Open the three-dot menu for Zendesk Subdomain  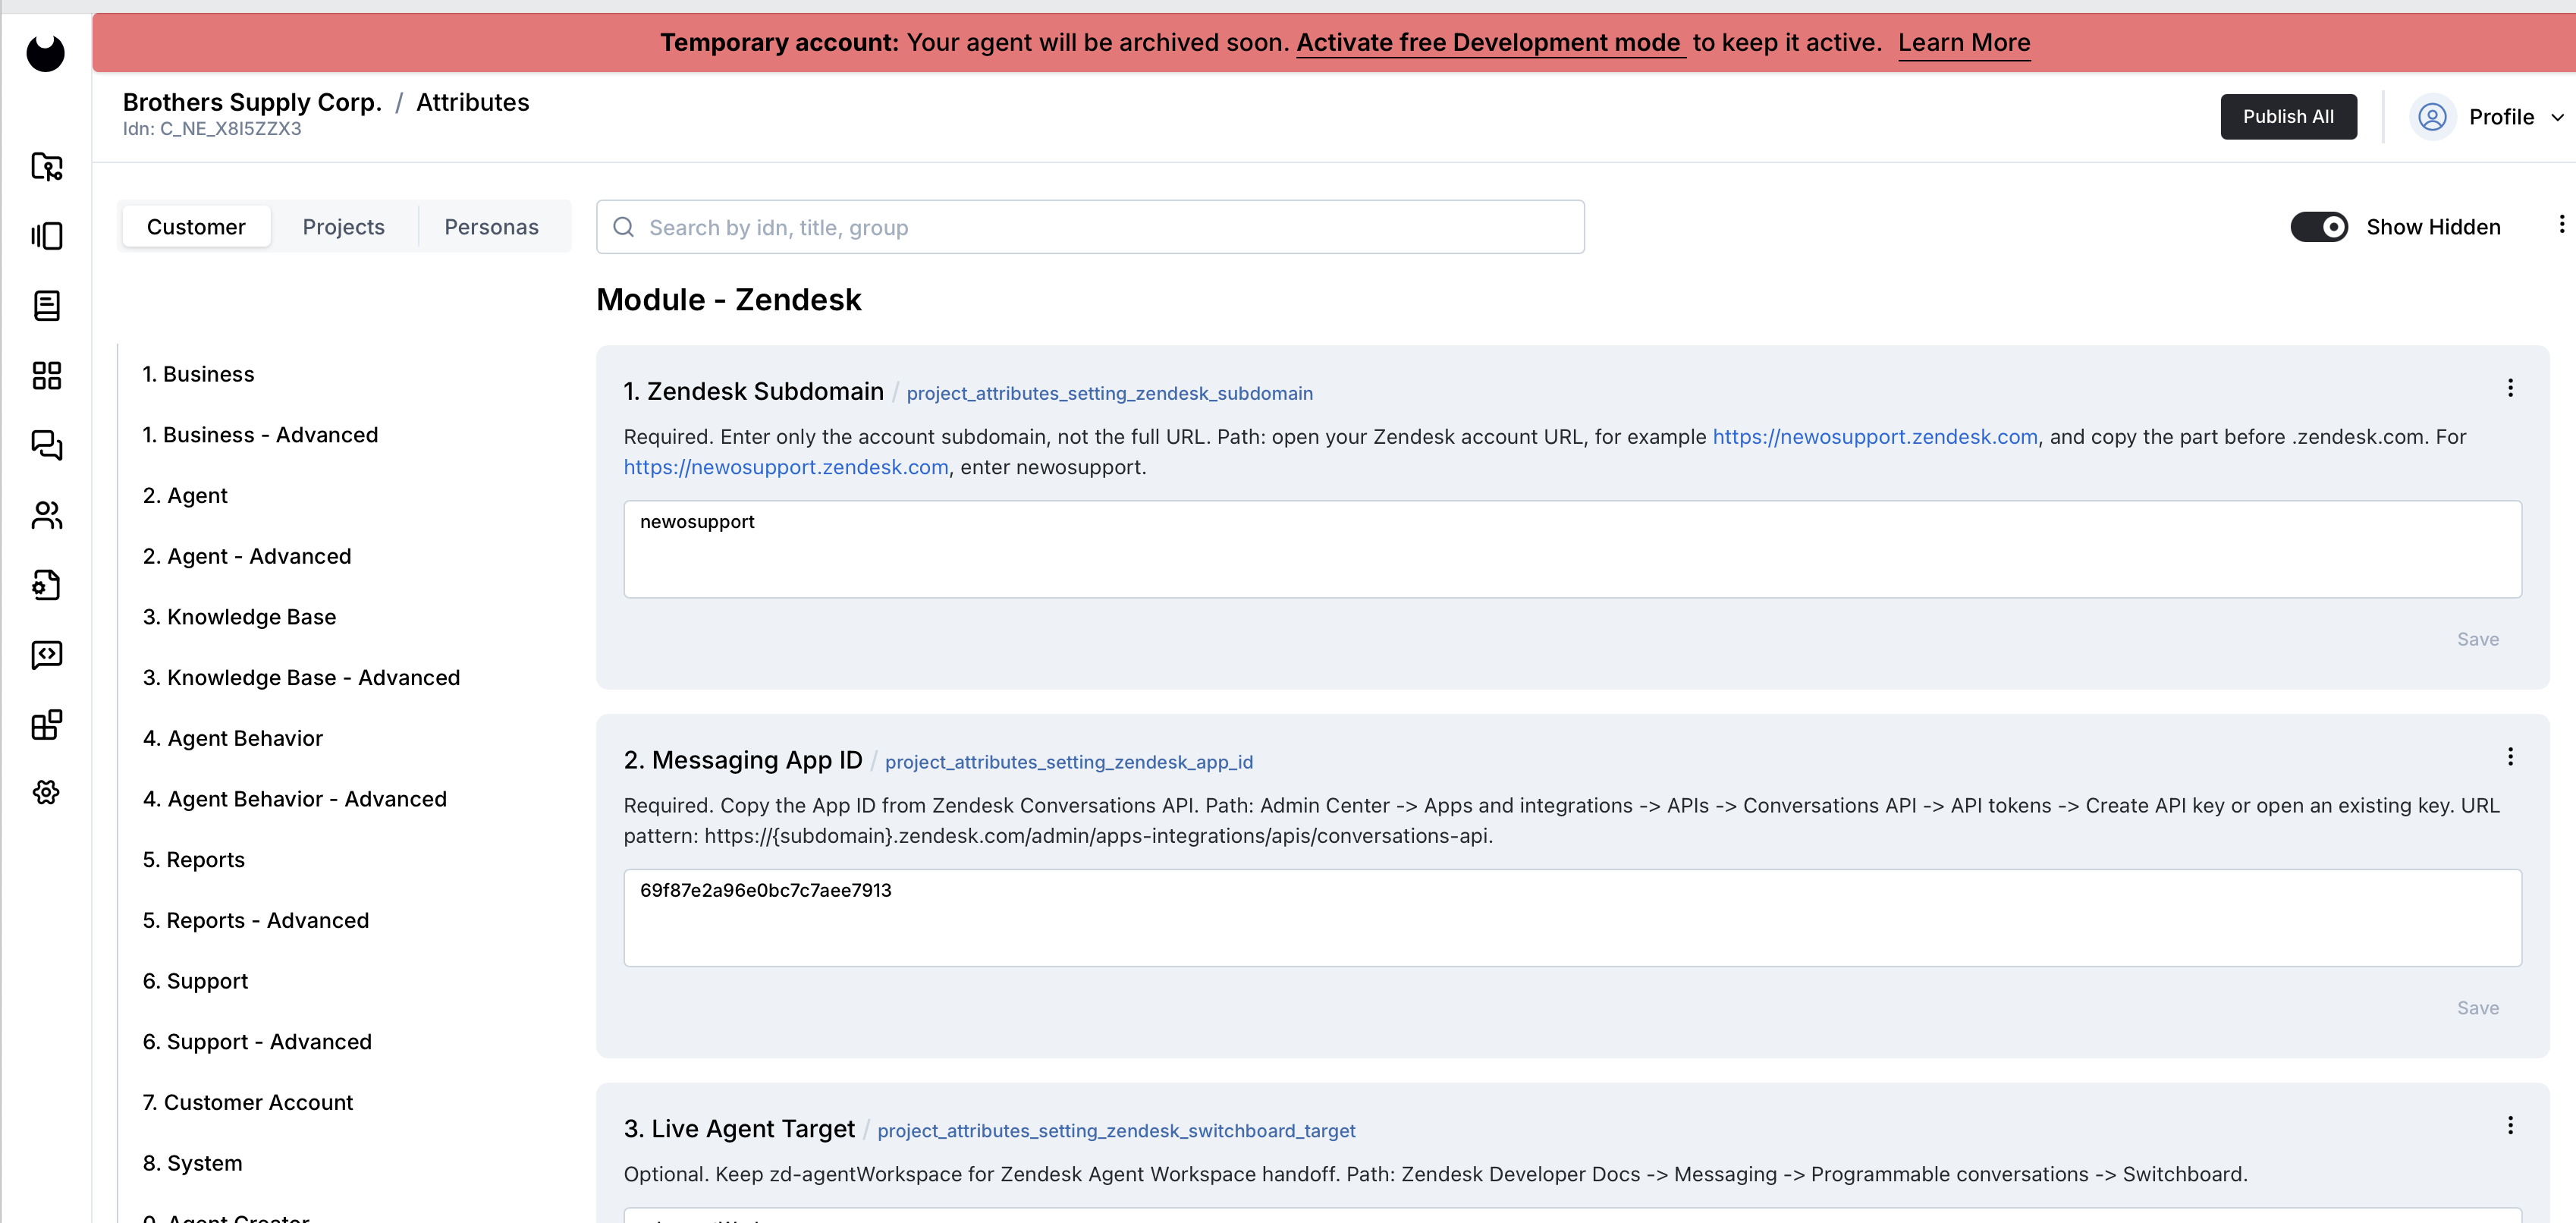(2509, 388)
